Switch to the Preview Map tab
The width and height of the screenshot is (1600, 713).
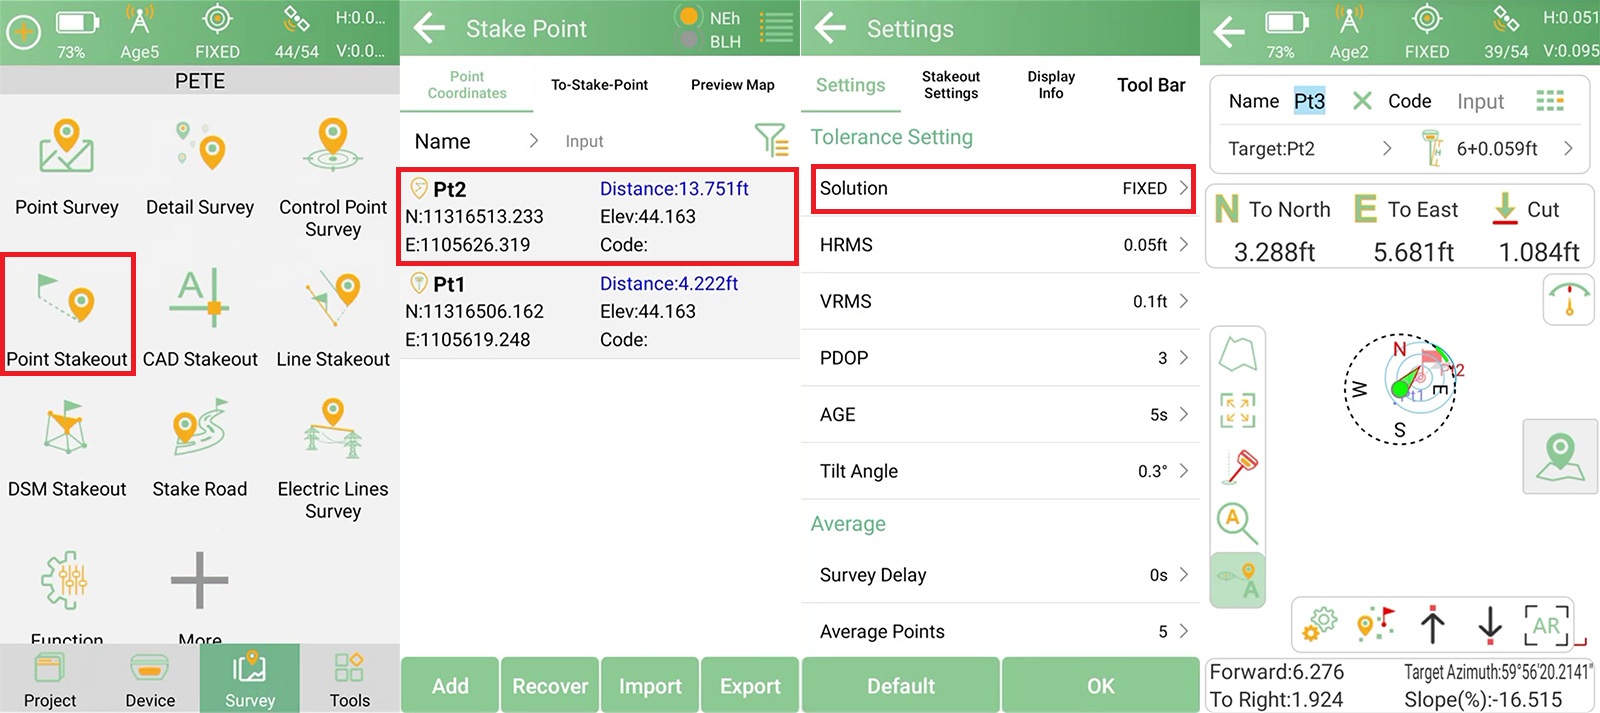pyautogui.click(x=732, y=85)
